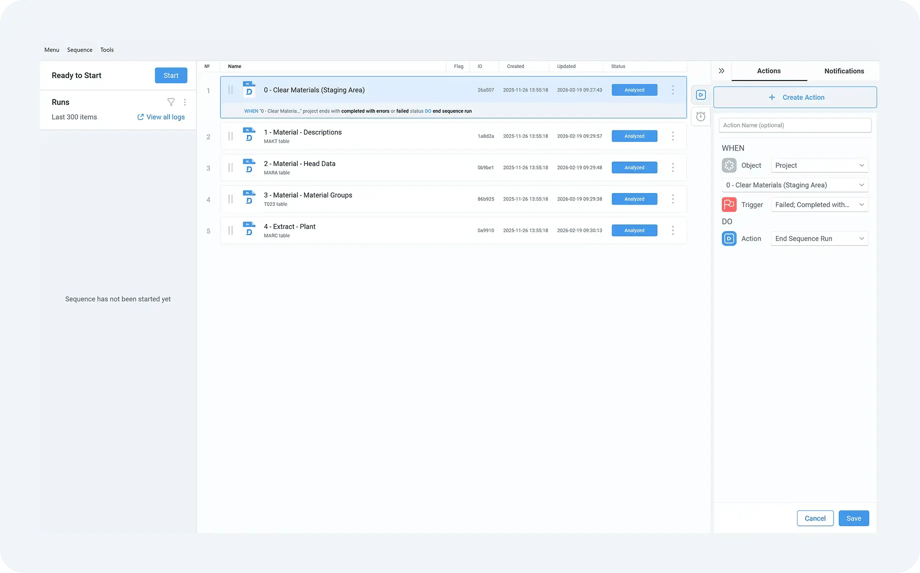The height and width of the screenshot is (573, 920).
Task: Open kebab menu for Clear Materials row
Action: (672, 90)
